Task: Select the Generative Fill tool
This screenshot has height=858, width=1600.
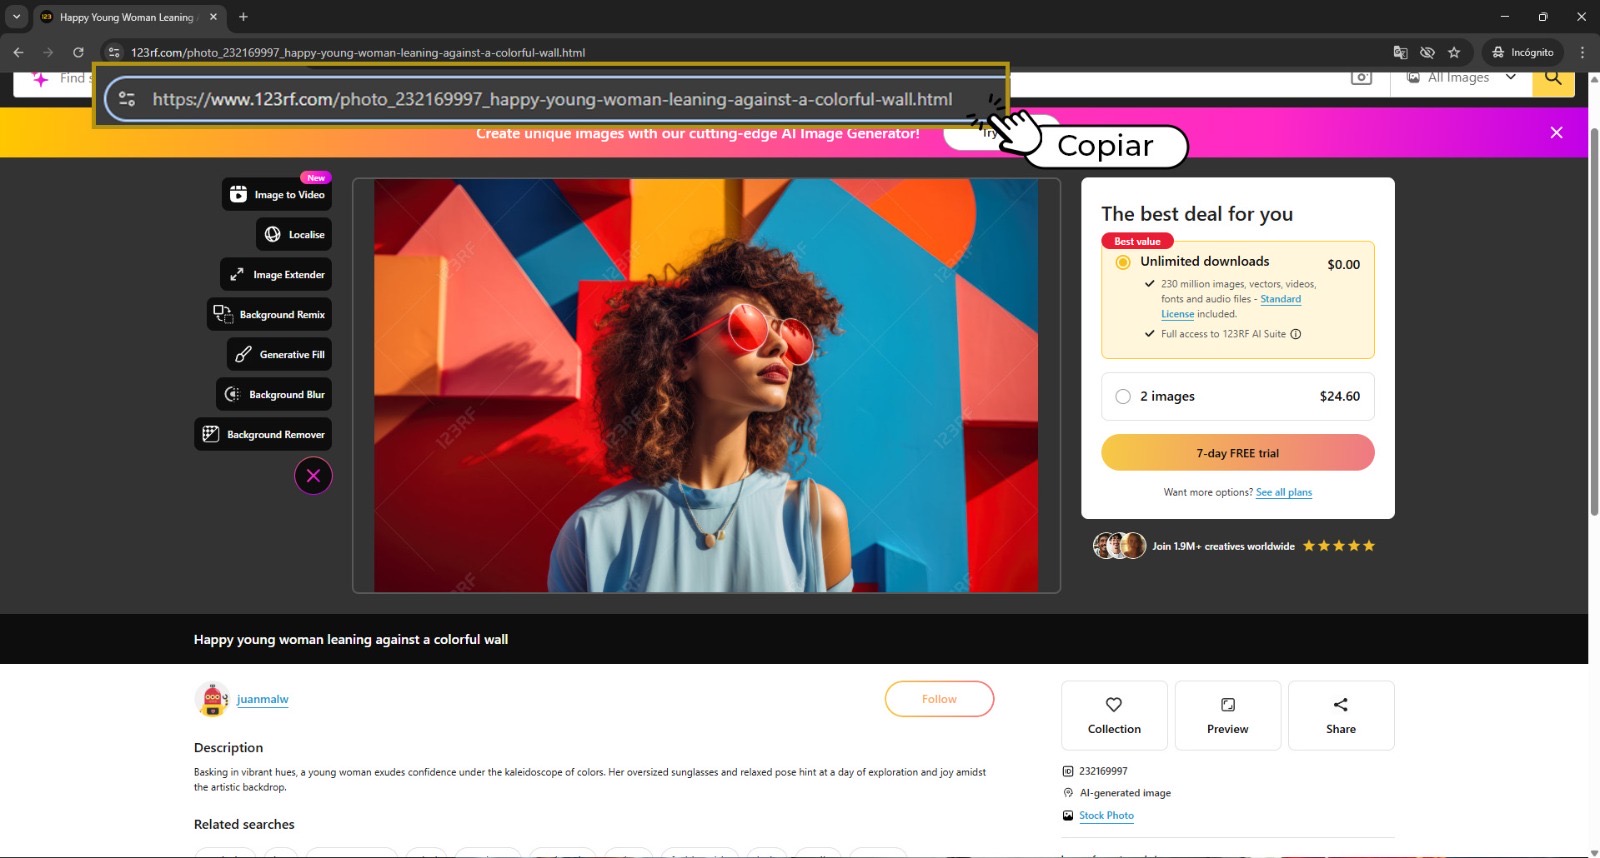Action: click(279, 355)
